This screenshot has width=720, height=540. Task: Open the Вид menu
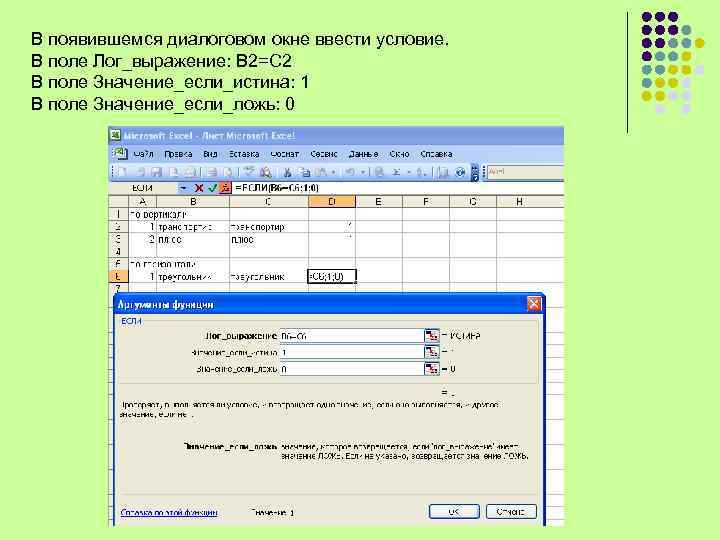click(210, 154)
